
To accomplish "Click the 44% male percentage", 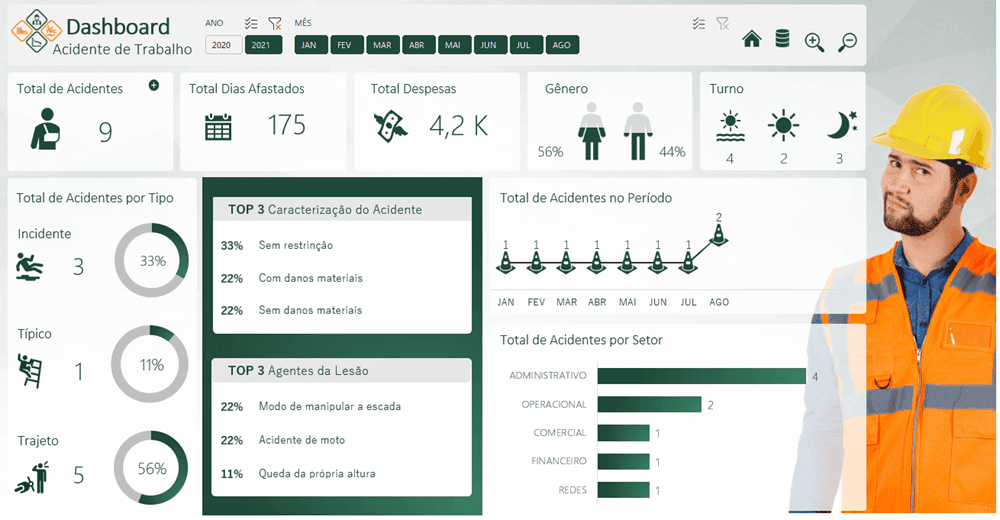I will click(672, 152).
